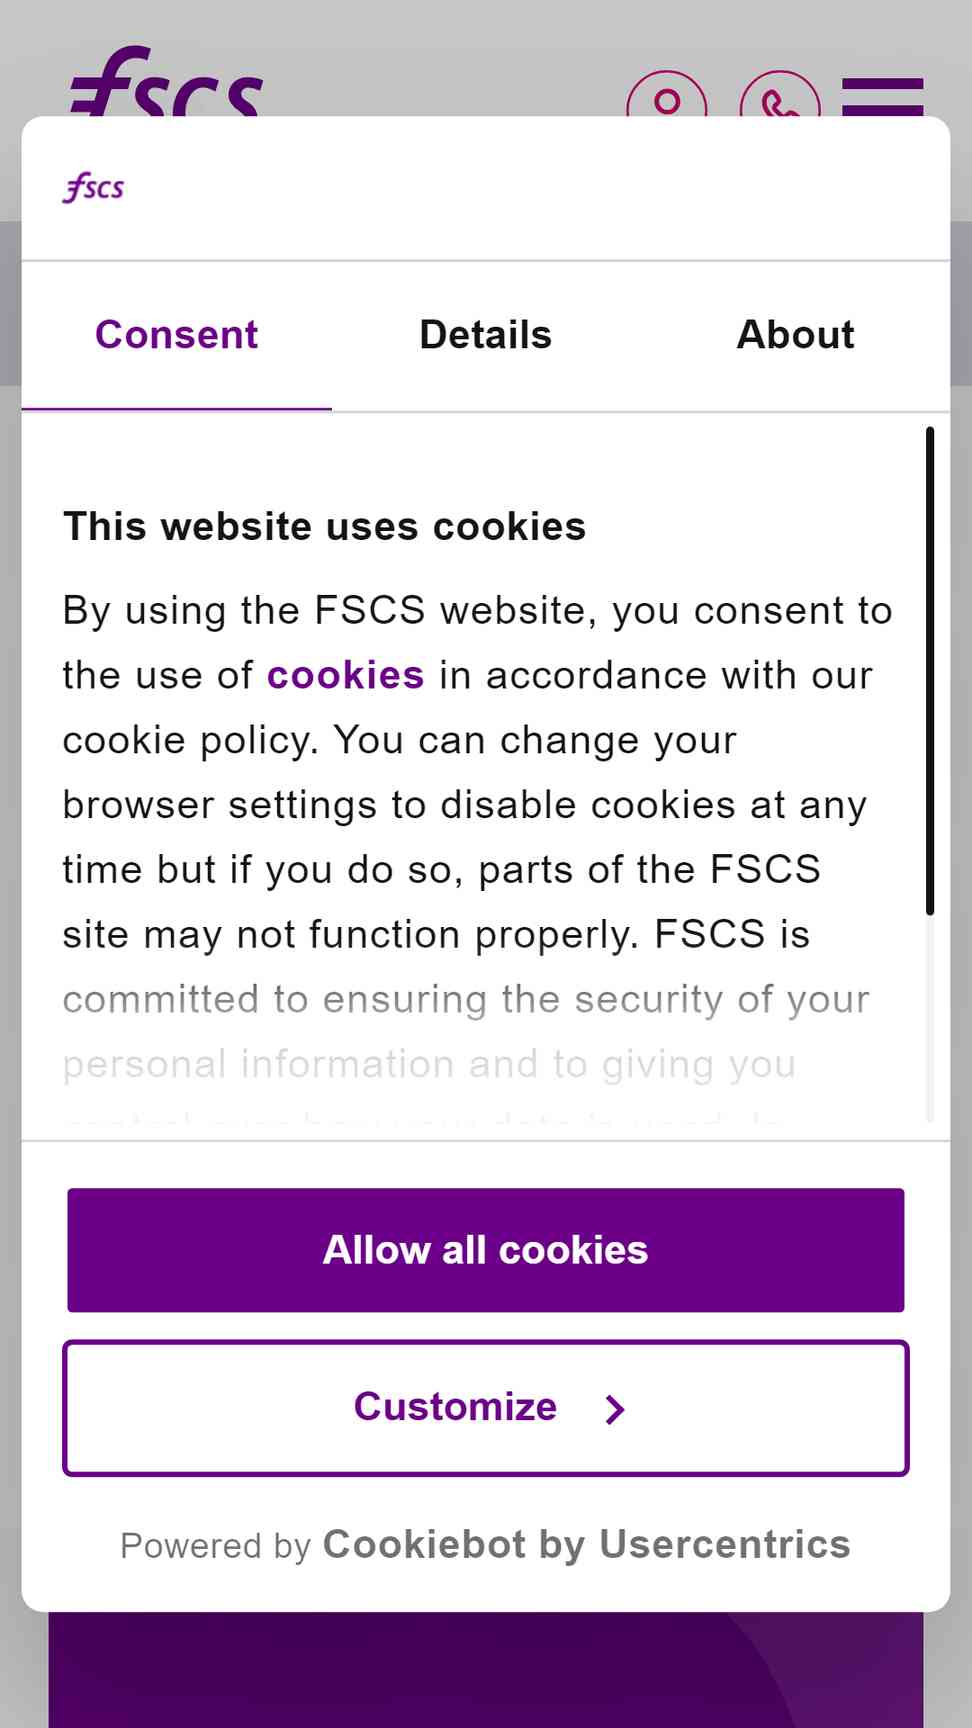This screenshot has width=972, height=1728.
Task: Click the faded committed to ensuring text
Action: [466, 999]
